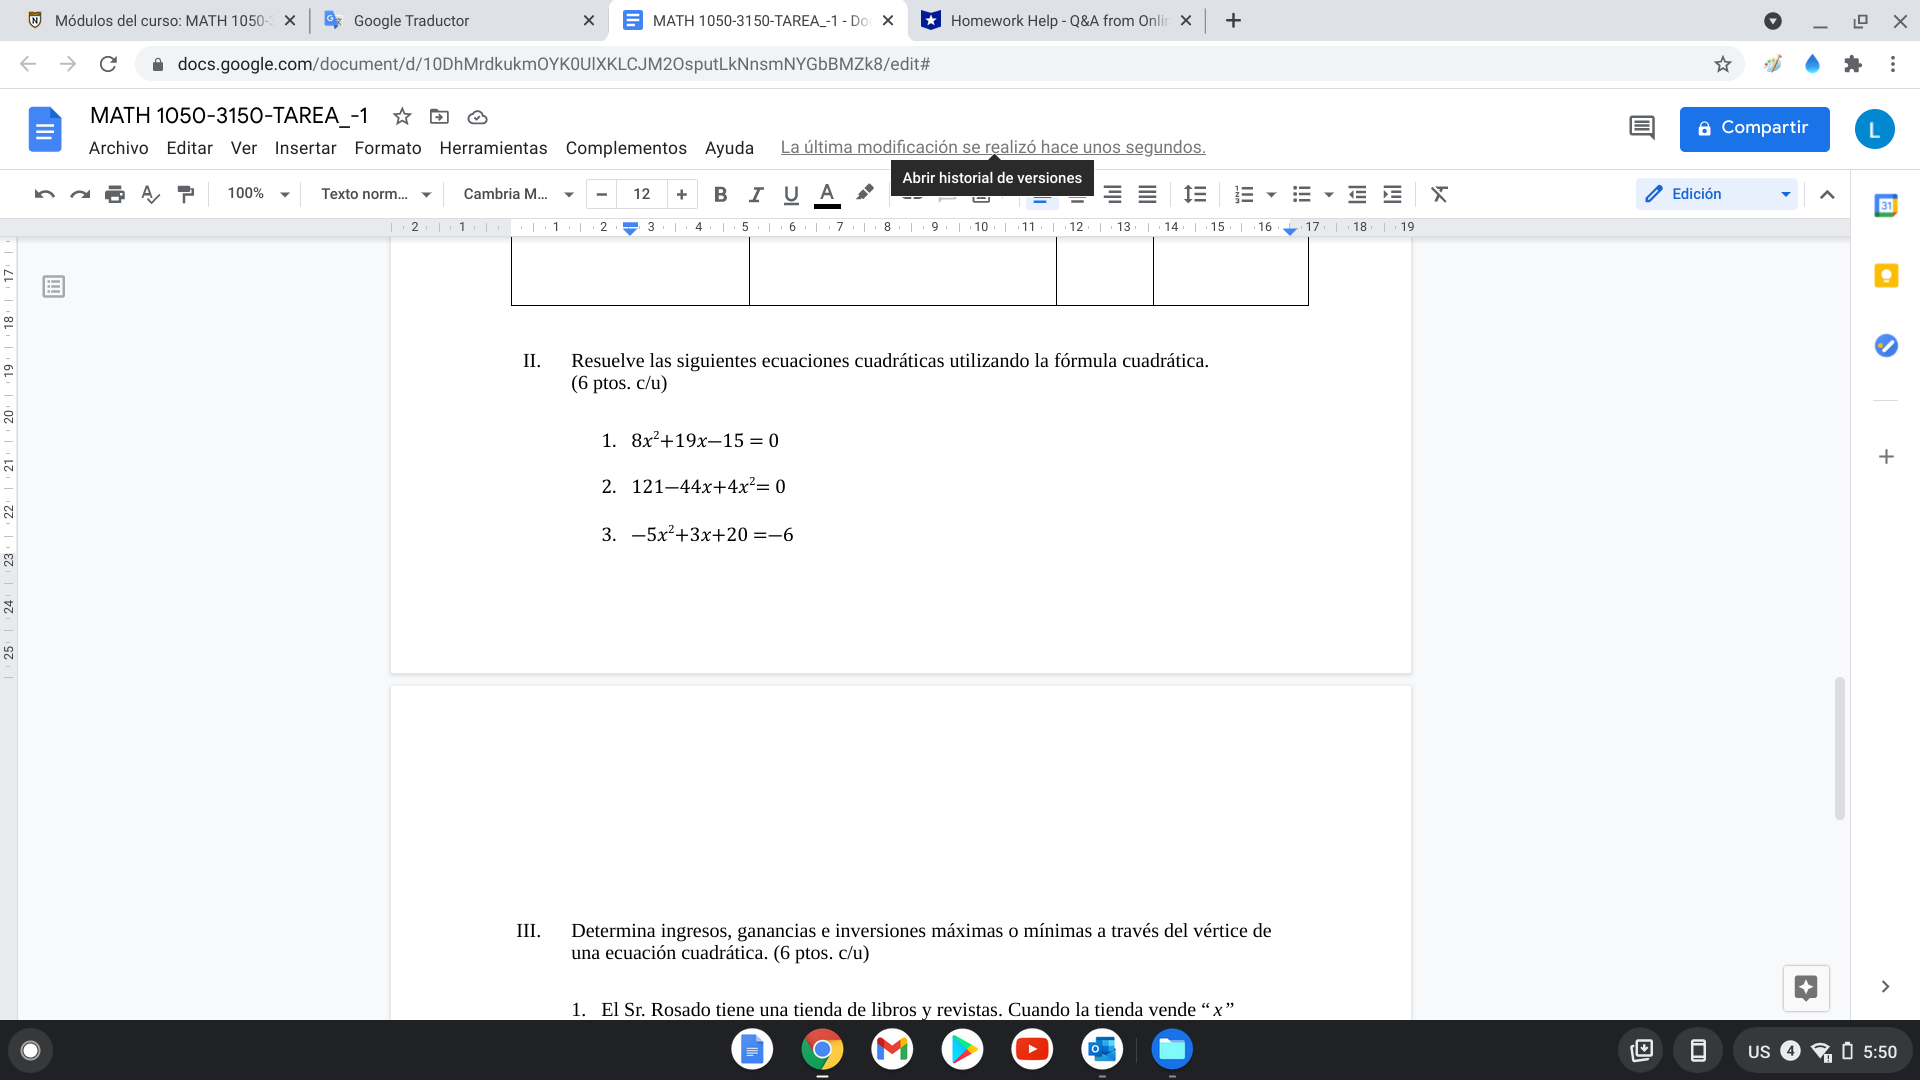Viewport: 1920px width, 1080px height.
Task: Open the version history link
Action: pyautogui.click(x=993, y=147)
